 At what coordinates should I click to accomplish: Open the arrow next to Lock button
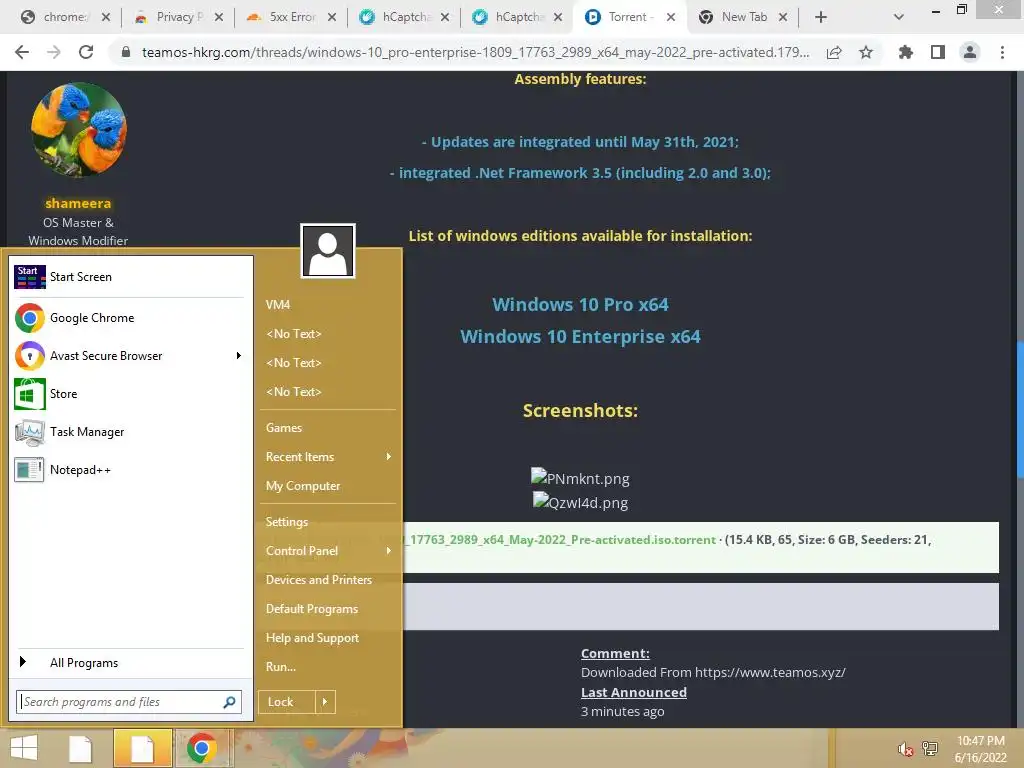point(325,702)
